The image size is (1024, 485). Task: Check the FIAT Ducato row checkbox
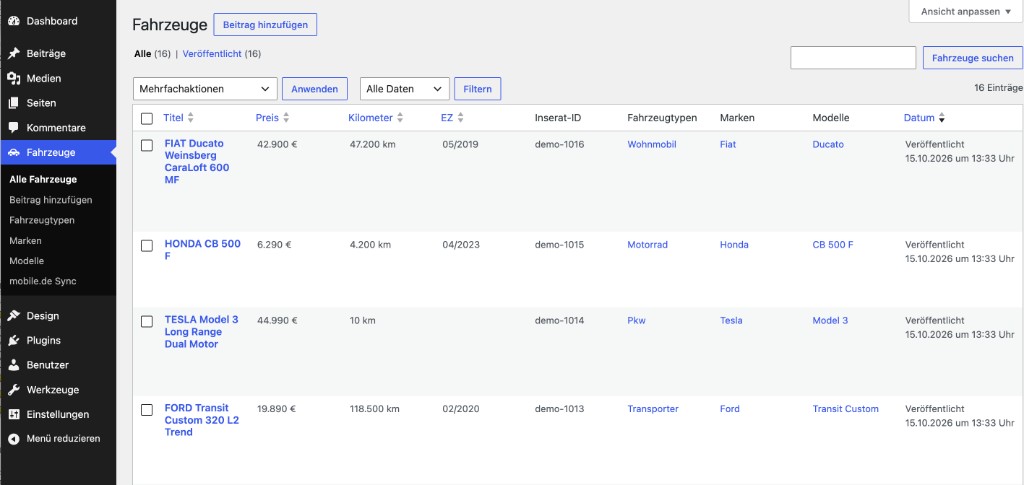(147, 145)
